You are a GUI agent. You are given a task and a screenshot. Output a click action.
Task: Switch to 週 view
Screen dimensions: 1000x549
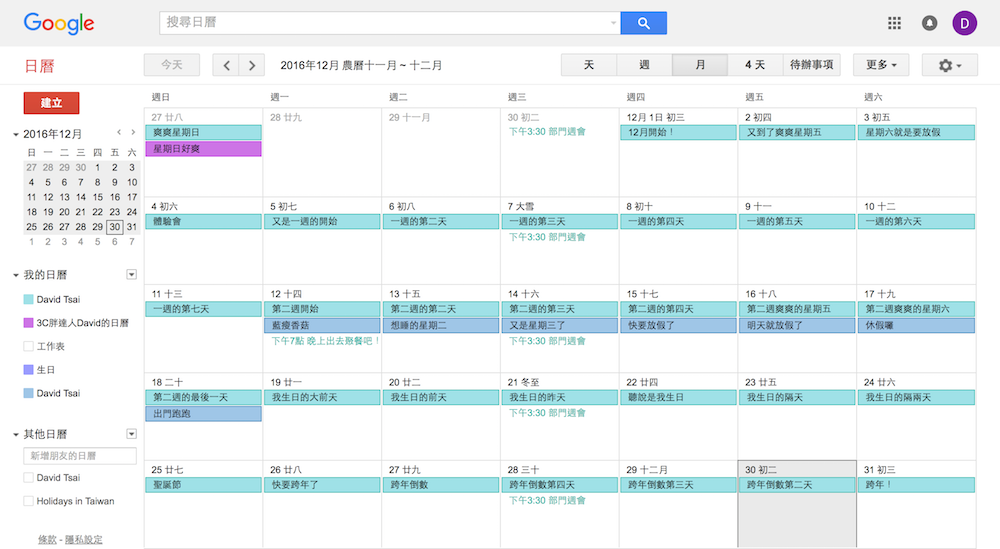(644, 65)
